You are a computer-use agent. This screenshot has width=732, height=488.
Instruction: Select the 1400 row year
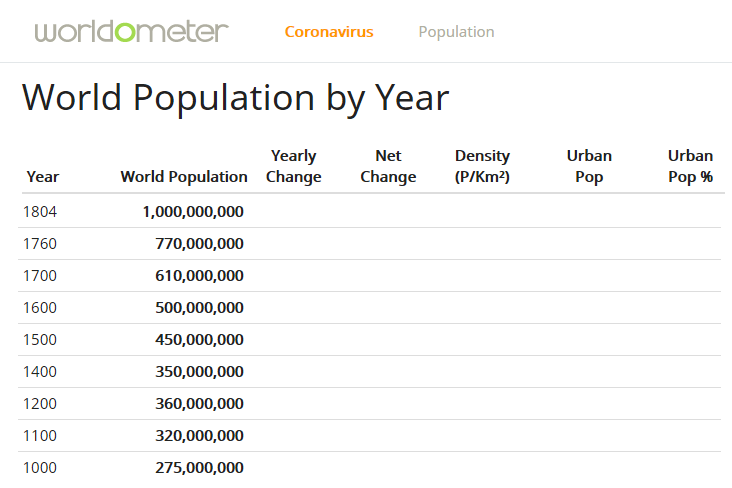point(40,371)
